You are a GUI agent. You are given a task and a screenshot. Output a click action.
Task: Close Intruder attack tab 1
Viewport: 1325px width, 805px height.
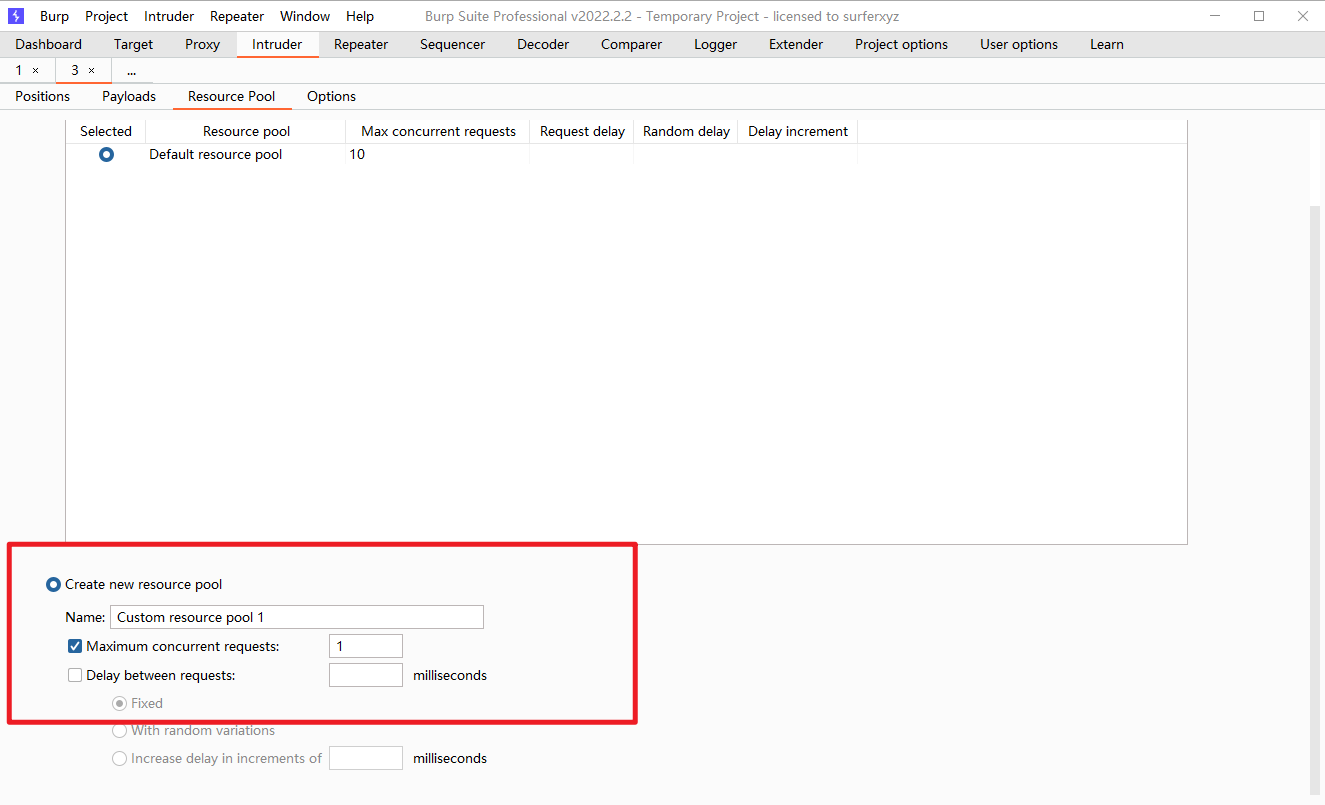(36, 71)
